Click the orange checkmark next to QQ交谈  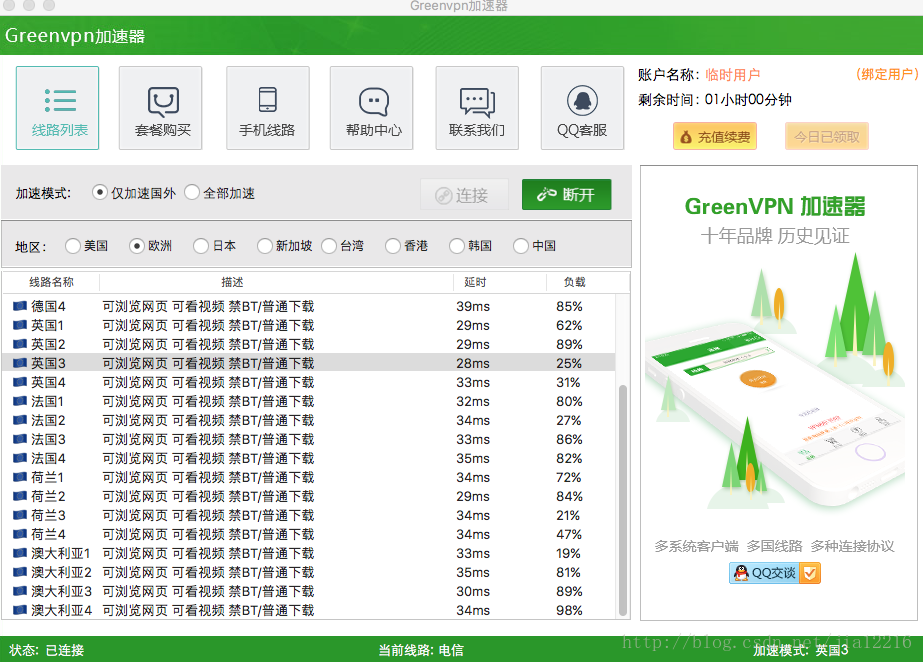[810, 573]
